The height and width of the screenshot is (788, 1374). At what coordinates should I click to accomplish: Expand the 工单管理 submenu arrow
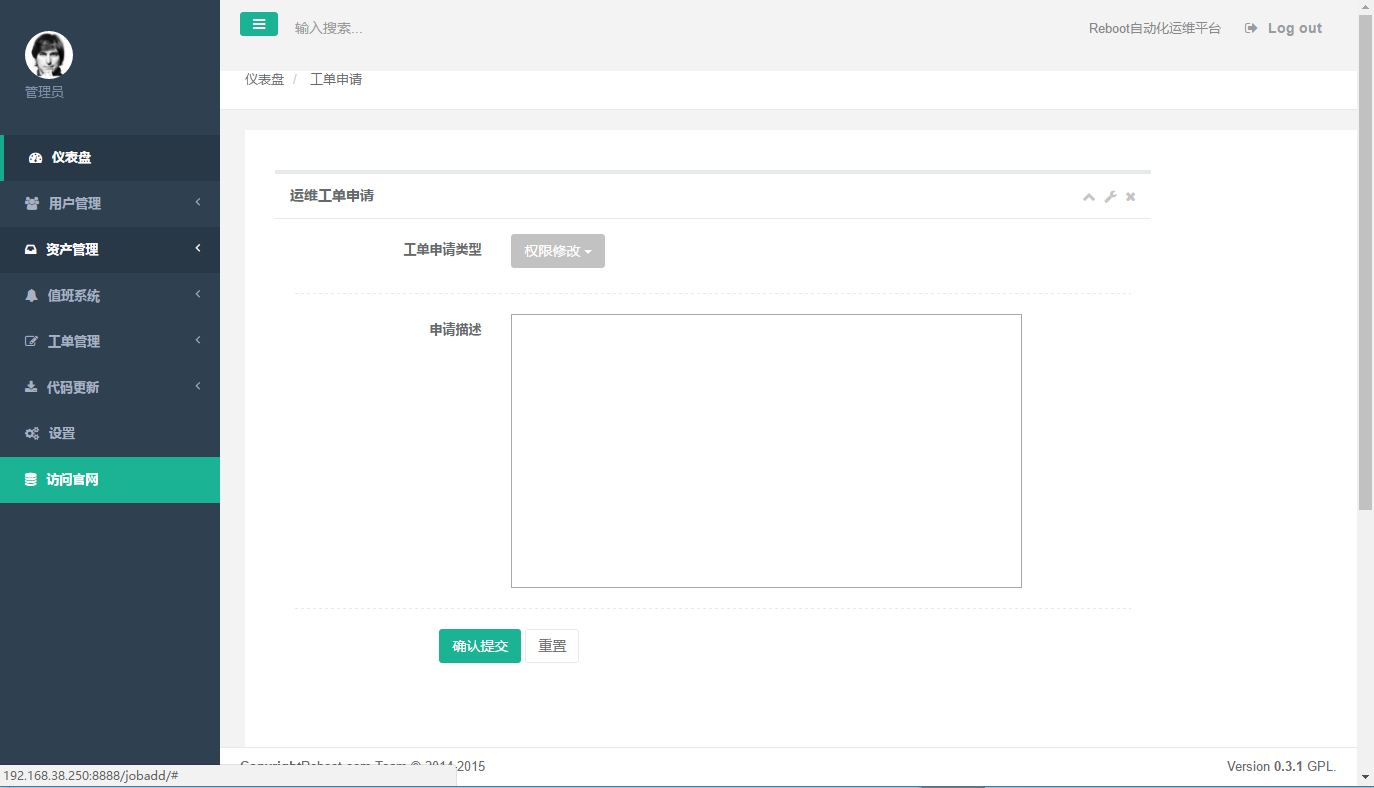pos(197,341)
